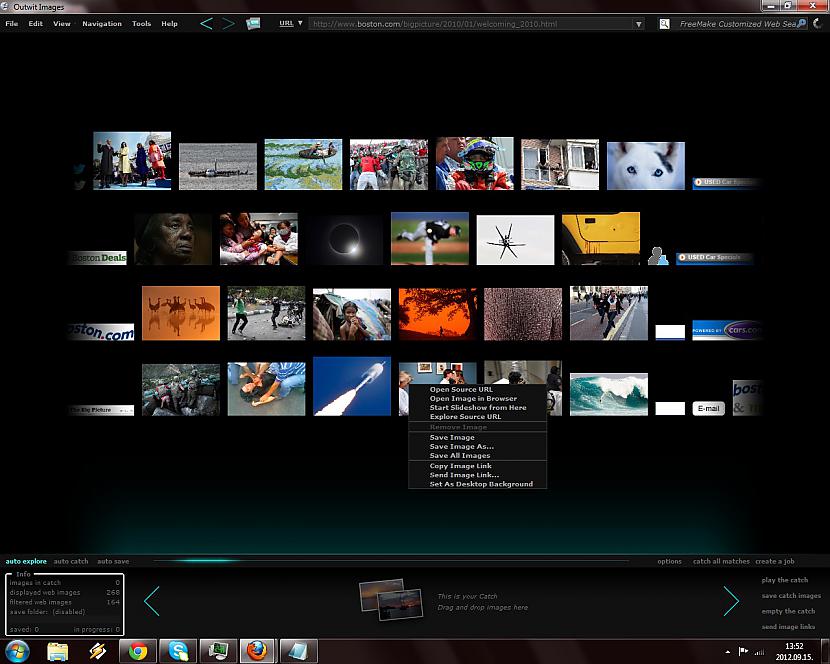Screen dimensions: 830x664
Task: Click the system monitor taskbar icon
Action: (218, 651)
